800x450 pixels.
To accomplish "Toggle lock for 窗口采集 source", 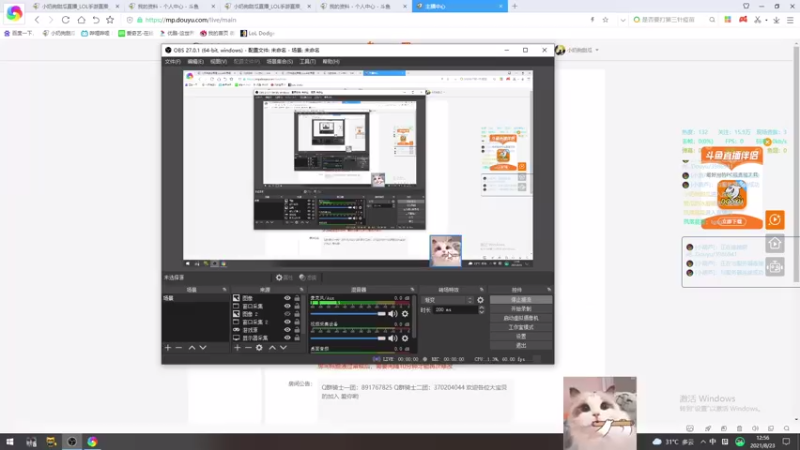I will click(297, 306).
